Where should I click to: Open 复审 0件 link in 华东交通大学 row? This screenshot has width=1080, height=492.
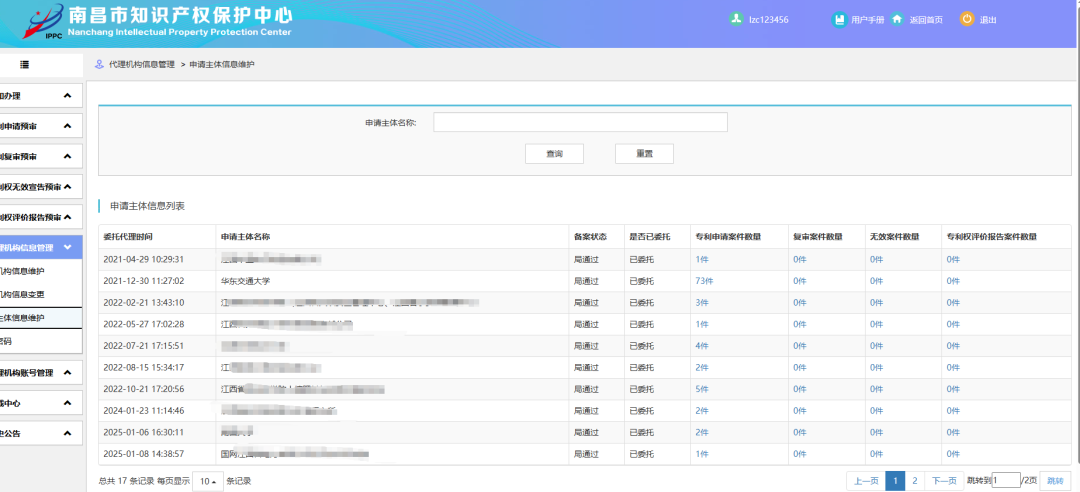(x=800, y=281)
